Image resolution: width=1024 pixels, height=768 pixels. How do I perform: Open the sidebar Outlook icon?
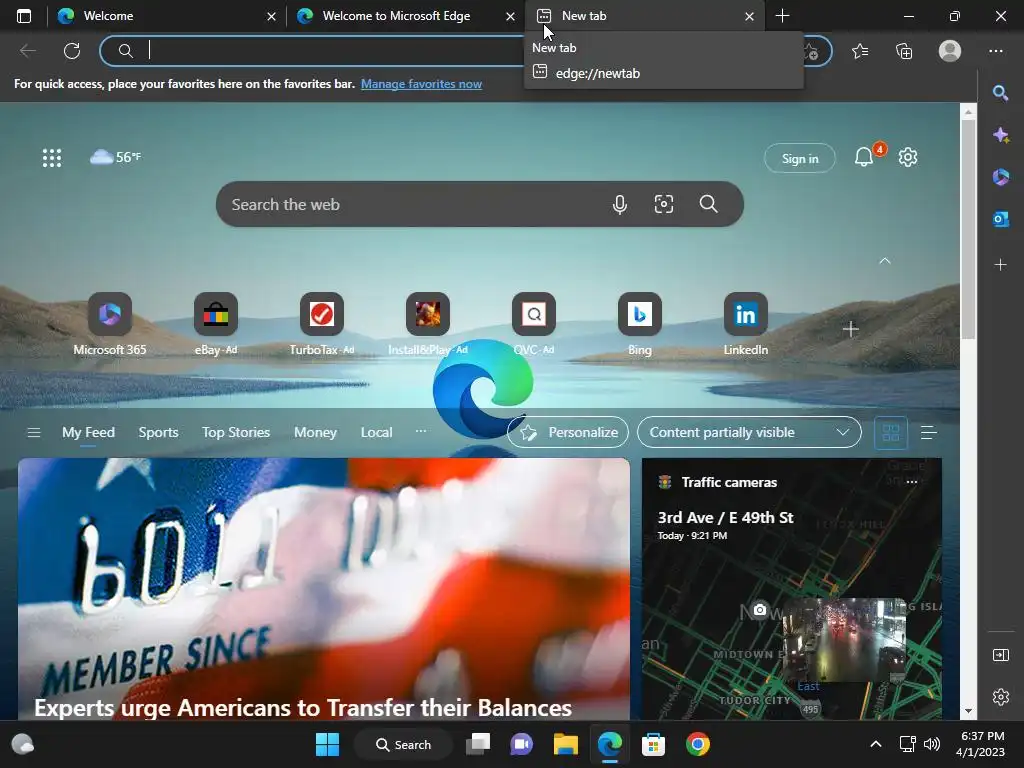coord(1000,219)
